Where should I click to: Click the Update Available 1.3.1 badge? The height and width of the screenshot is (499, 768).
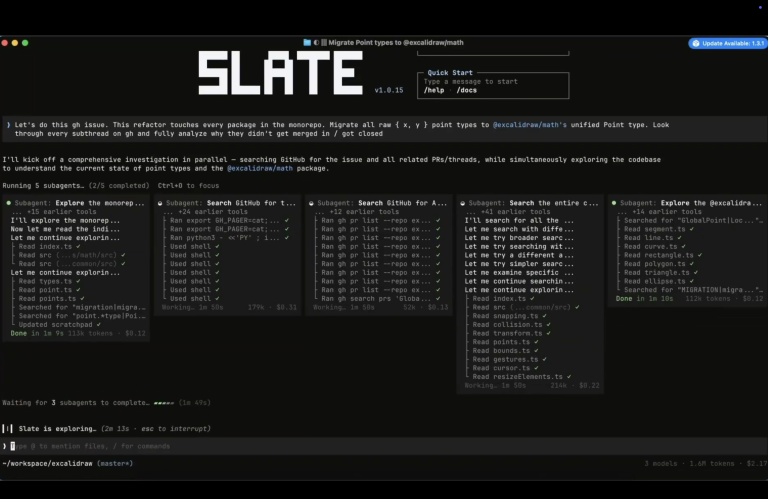(728, 43)
